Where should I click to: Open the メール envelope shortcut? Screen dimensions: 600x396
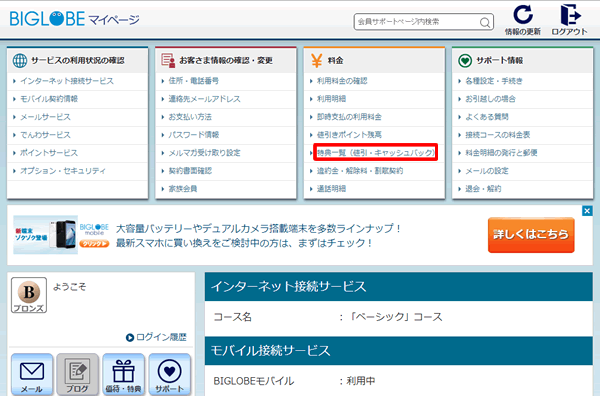click(32, 375)
